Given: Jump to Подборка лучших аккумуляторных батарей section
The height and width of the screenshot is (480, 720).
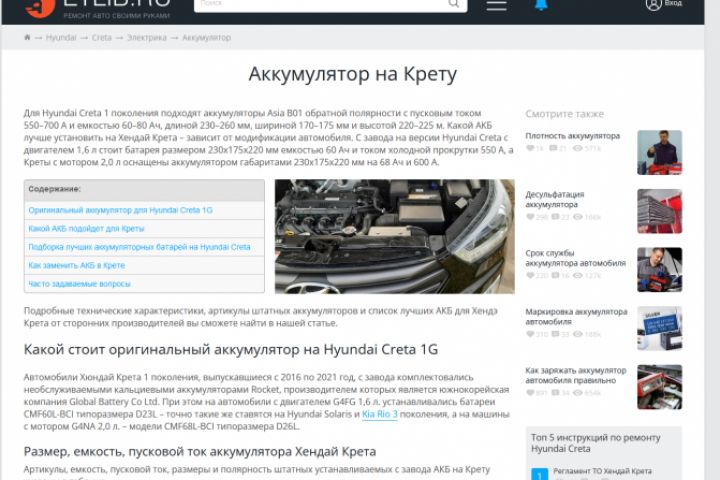Looking at the screenshot, I should [x=140, y=247].
